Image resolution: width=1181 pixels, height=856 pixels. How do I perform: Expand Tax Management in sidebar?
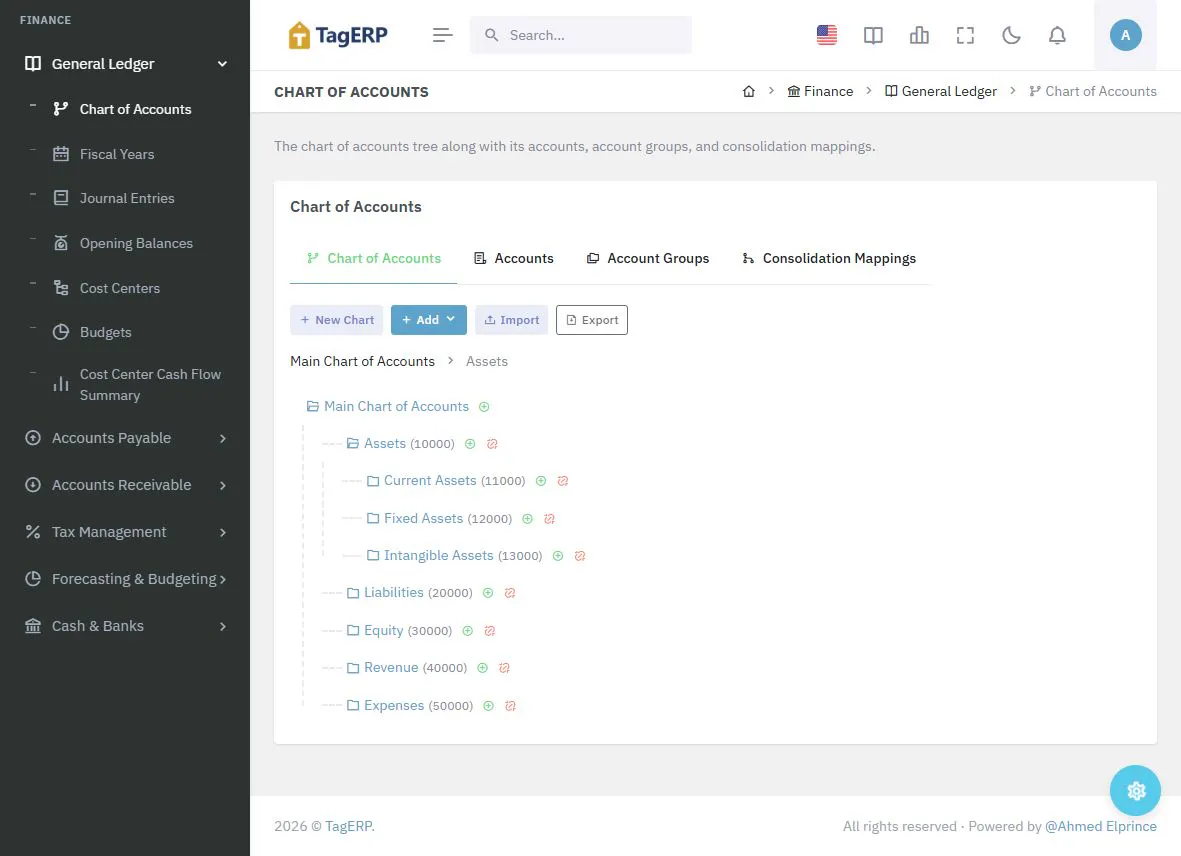pos(125,532)
